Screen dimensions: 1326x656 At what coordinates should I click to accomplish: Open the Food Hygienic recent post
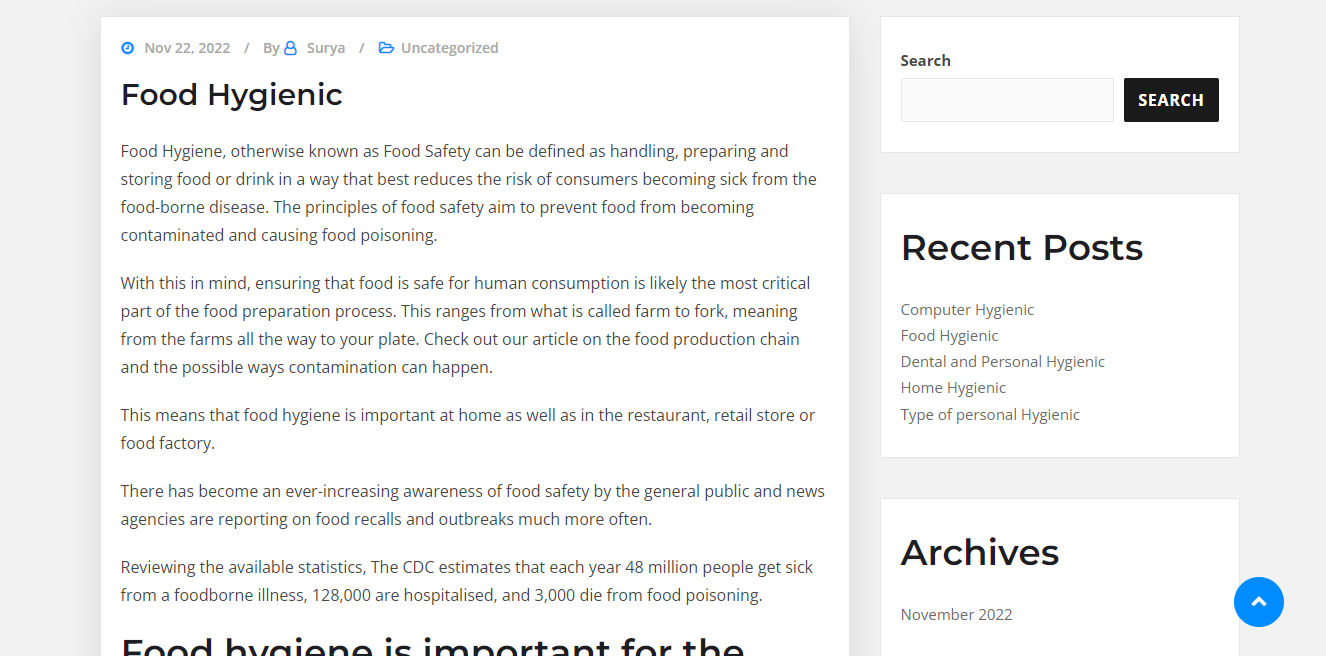[948, 335]
